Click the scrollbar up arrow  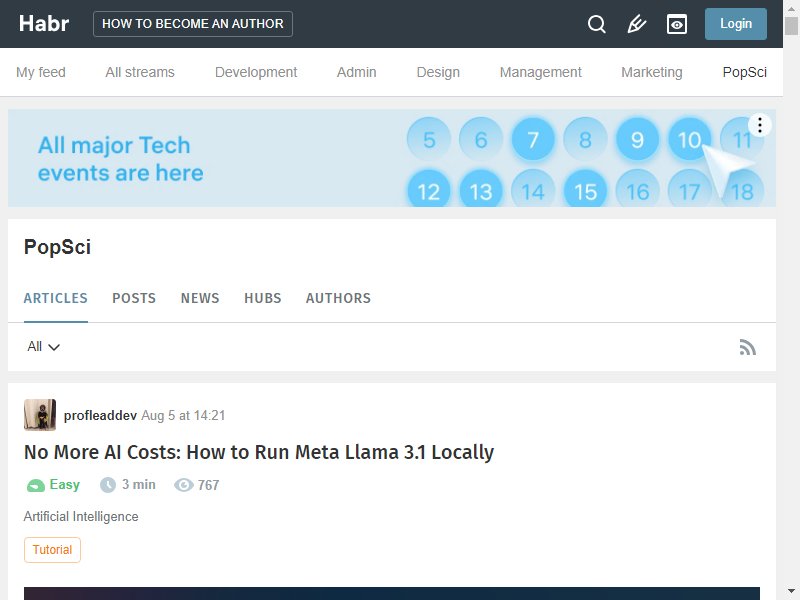[x=791, y=8]
